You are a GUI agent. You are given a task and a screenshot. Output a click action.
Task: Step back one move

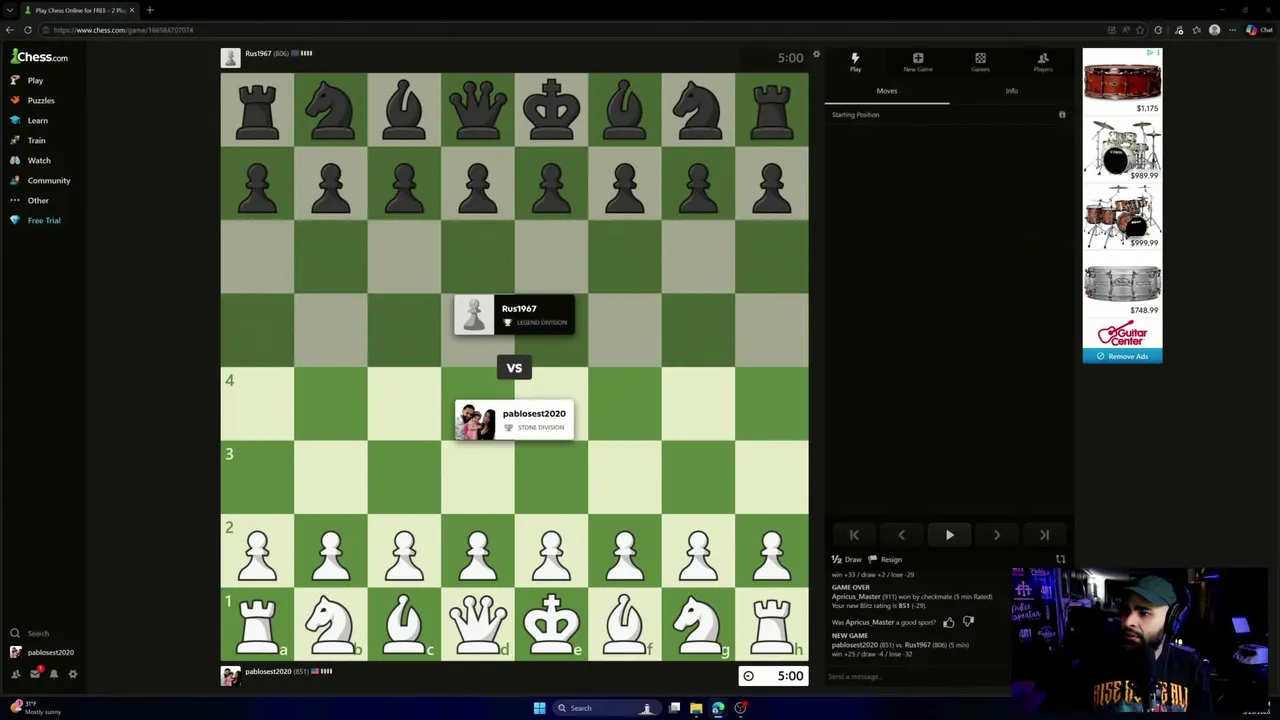pos(901,535)
